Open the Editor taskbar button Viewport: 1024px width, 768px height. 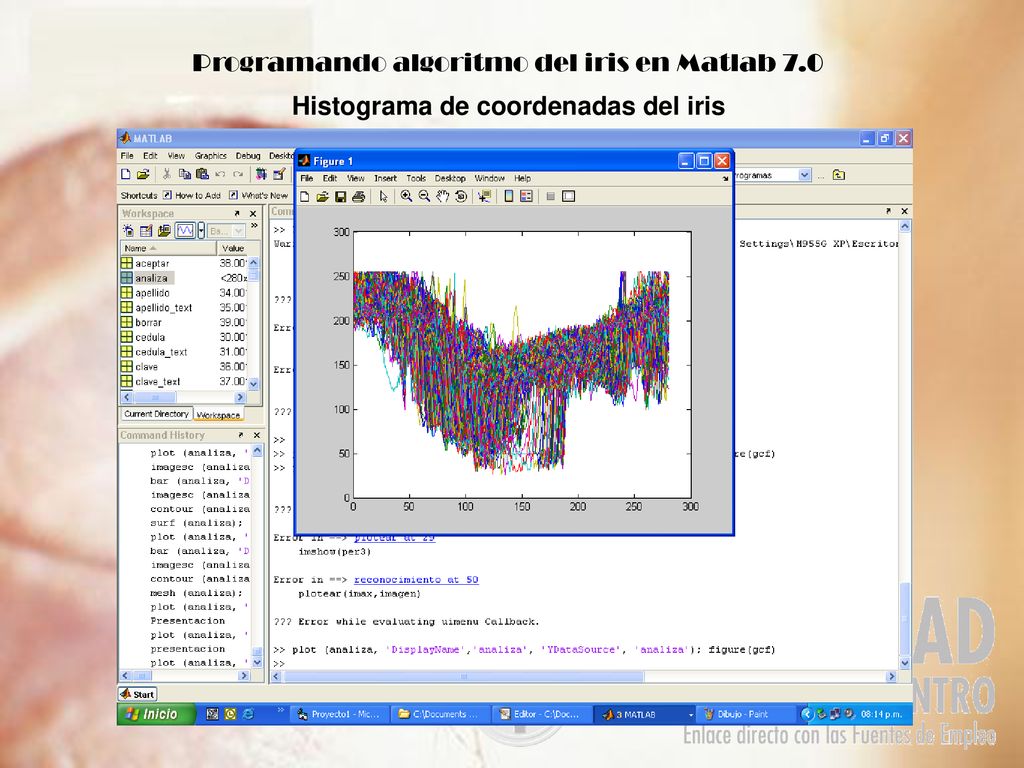click(x=543, y=714)
